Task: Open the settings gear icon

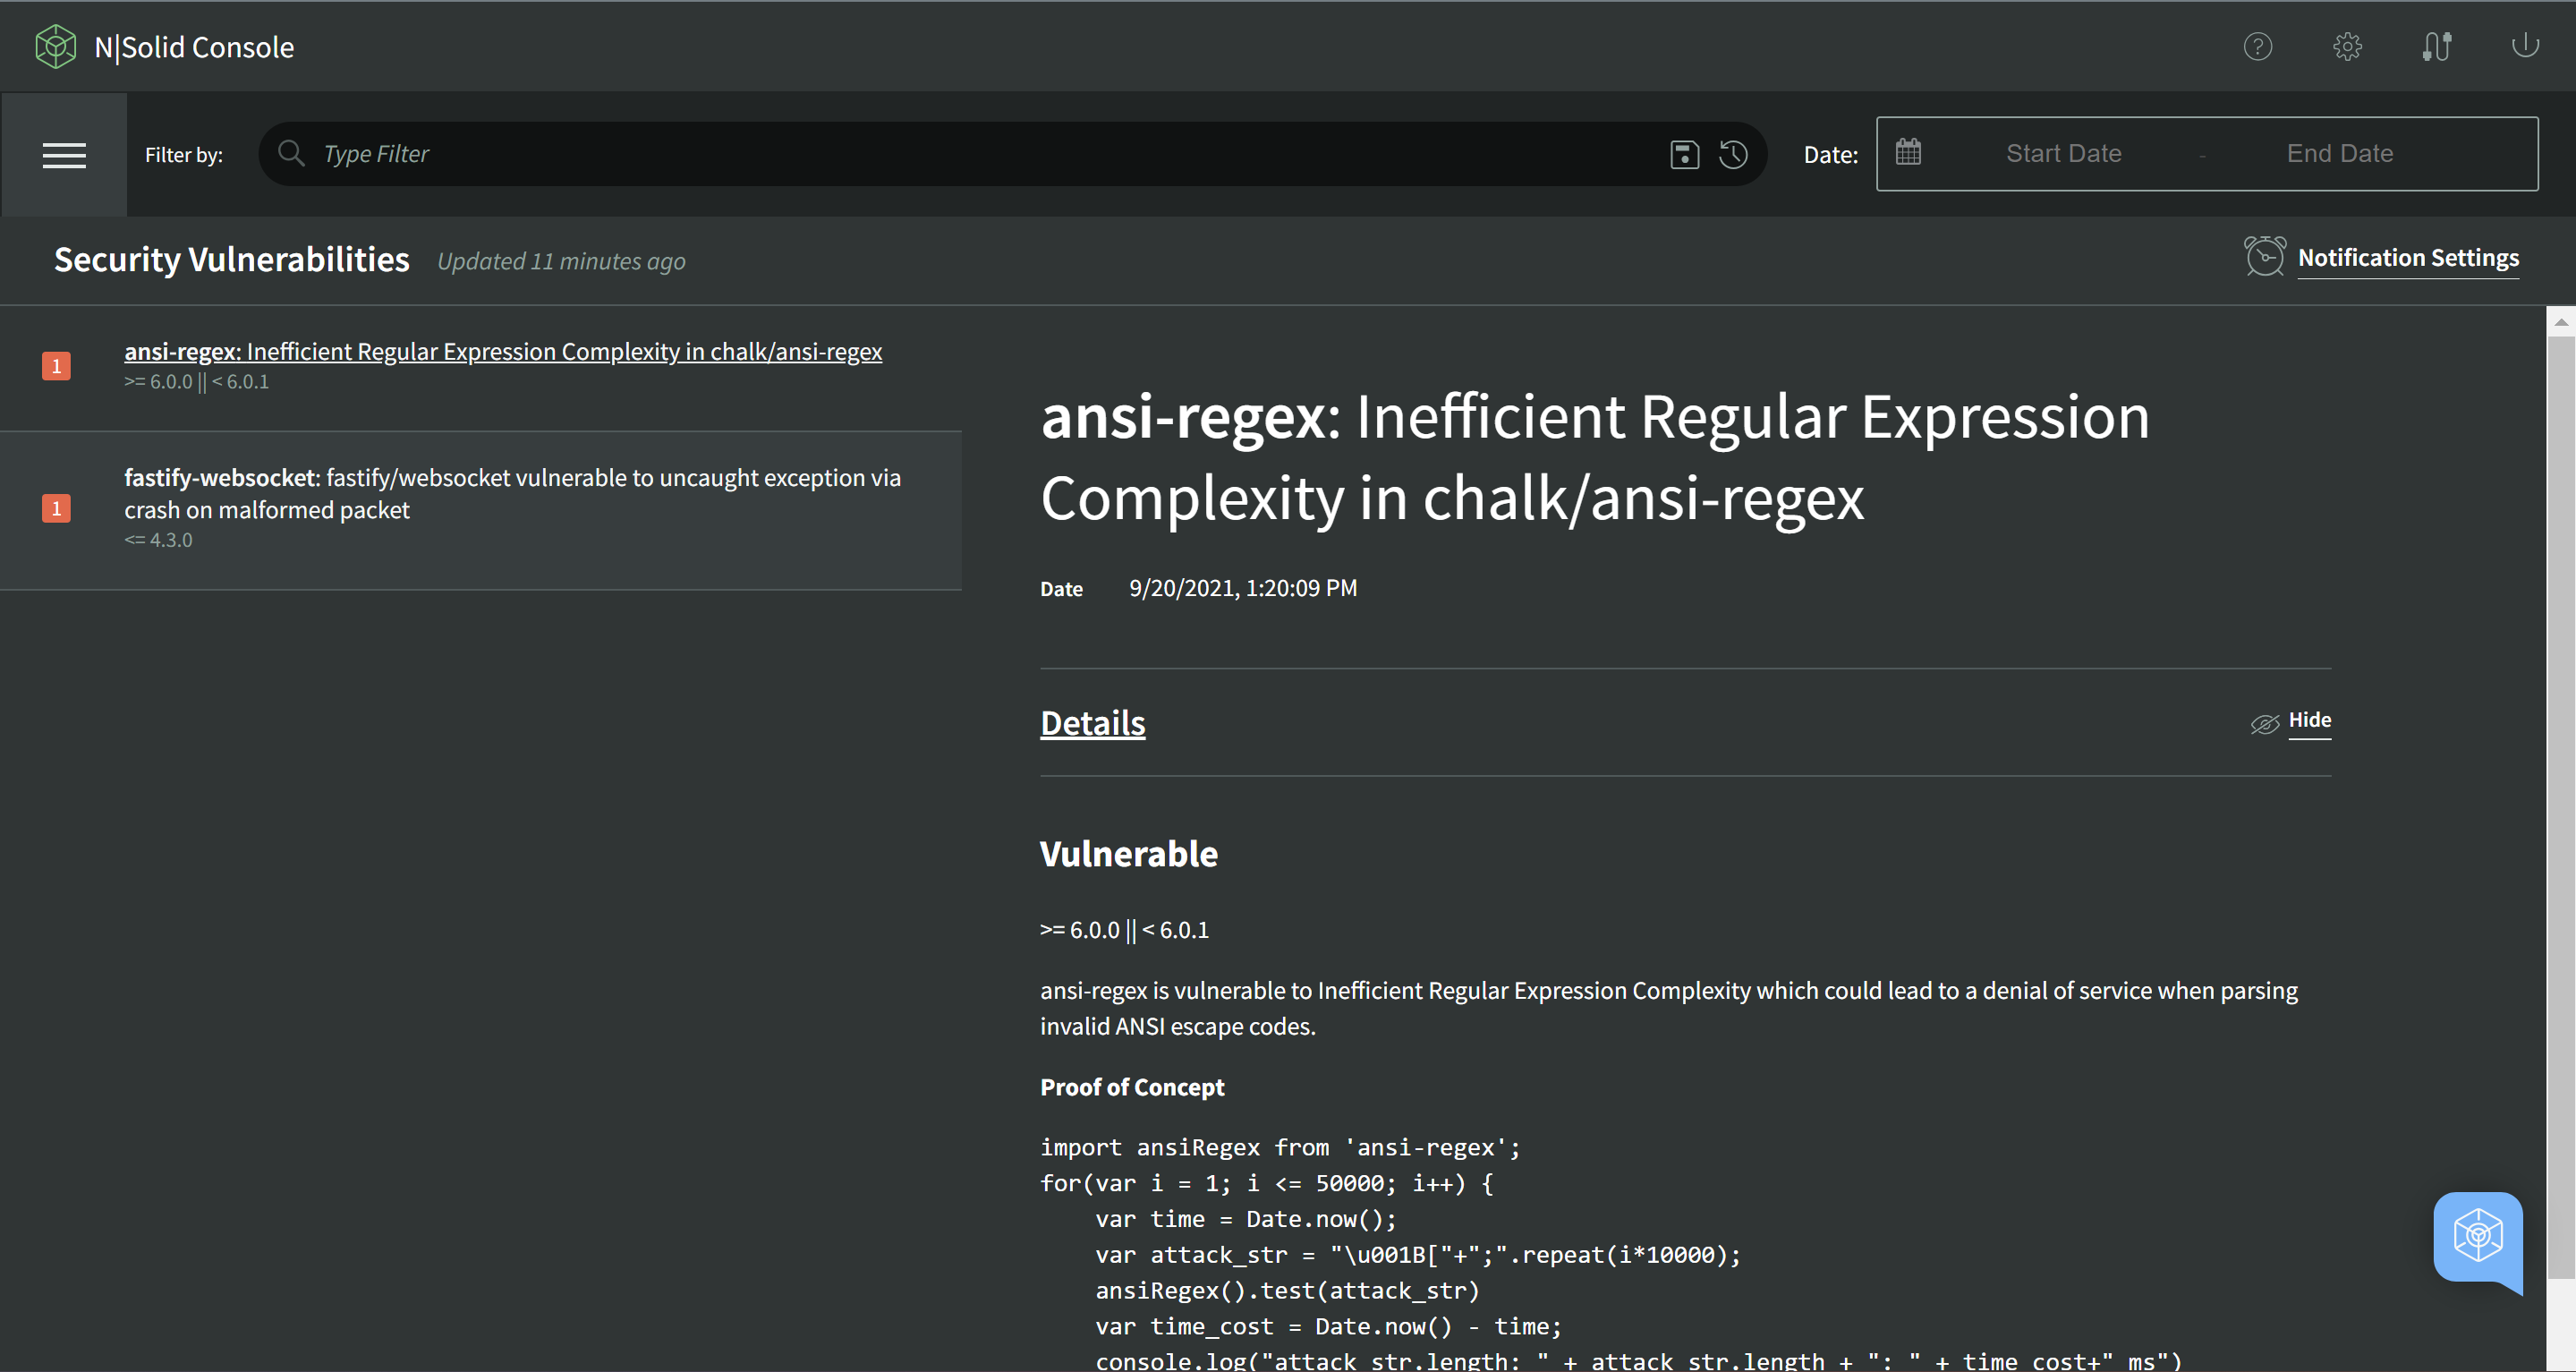Action: click(2347, 46)
